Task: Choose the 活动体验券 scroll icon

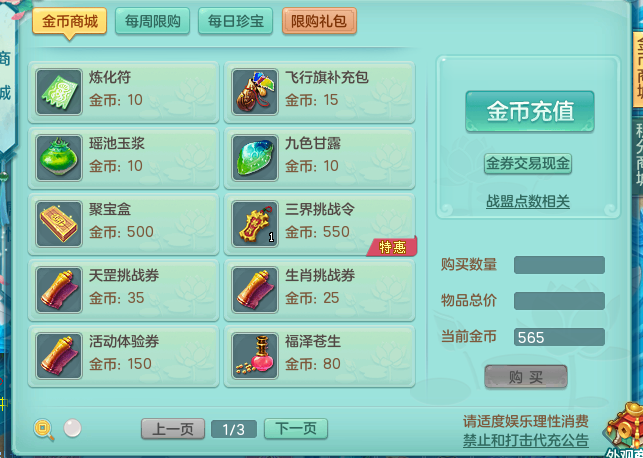Action: (x=59, y=356)
